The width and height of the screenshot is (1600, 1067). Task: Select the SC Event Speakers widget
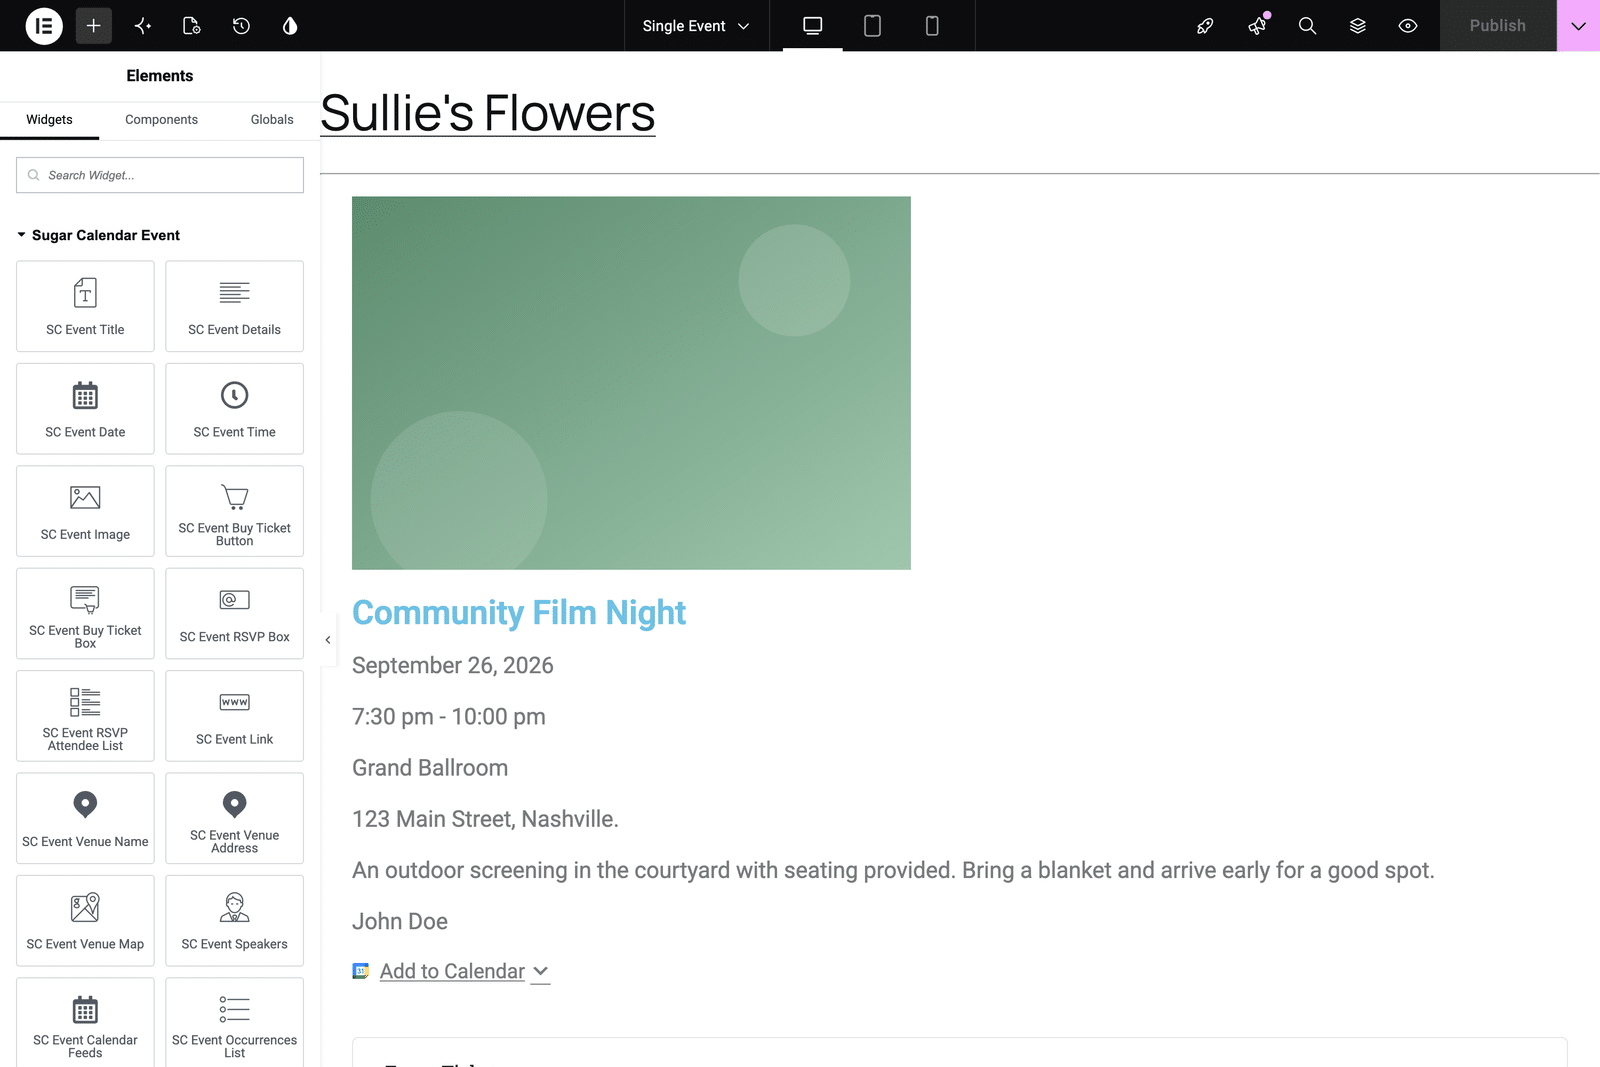(234, 921)
